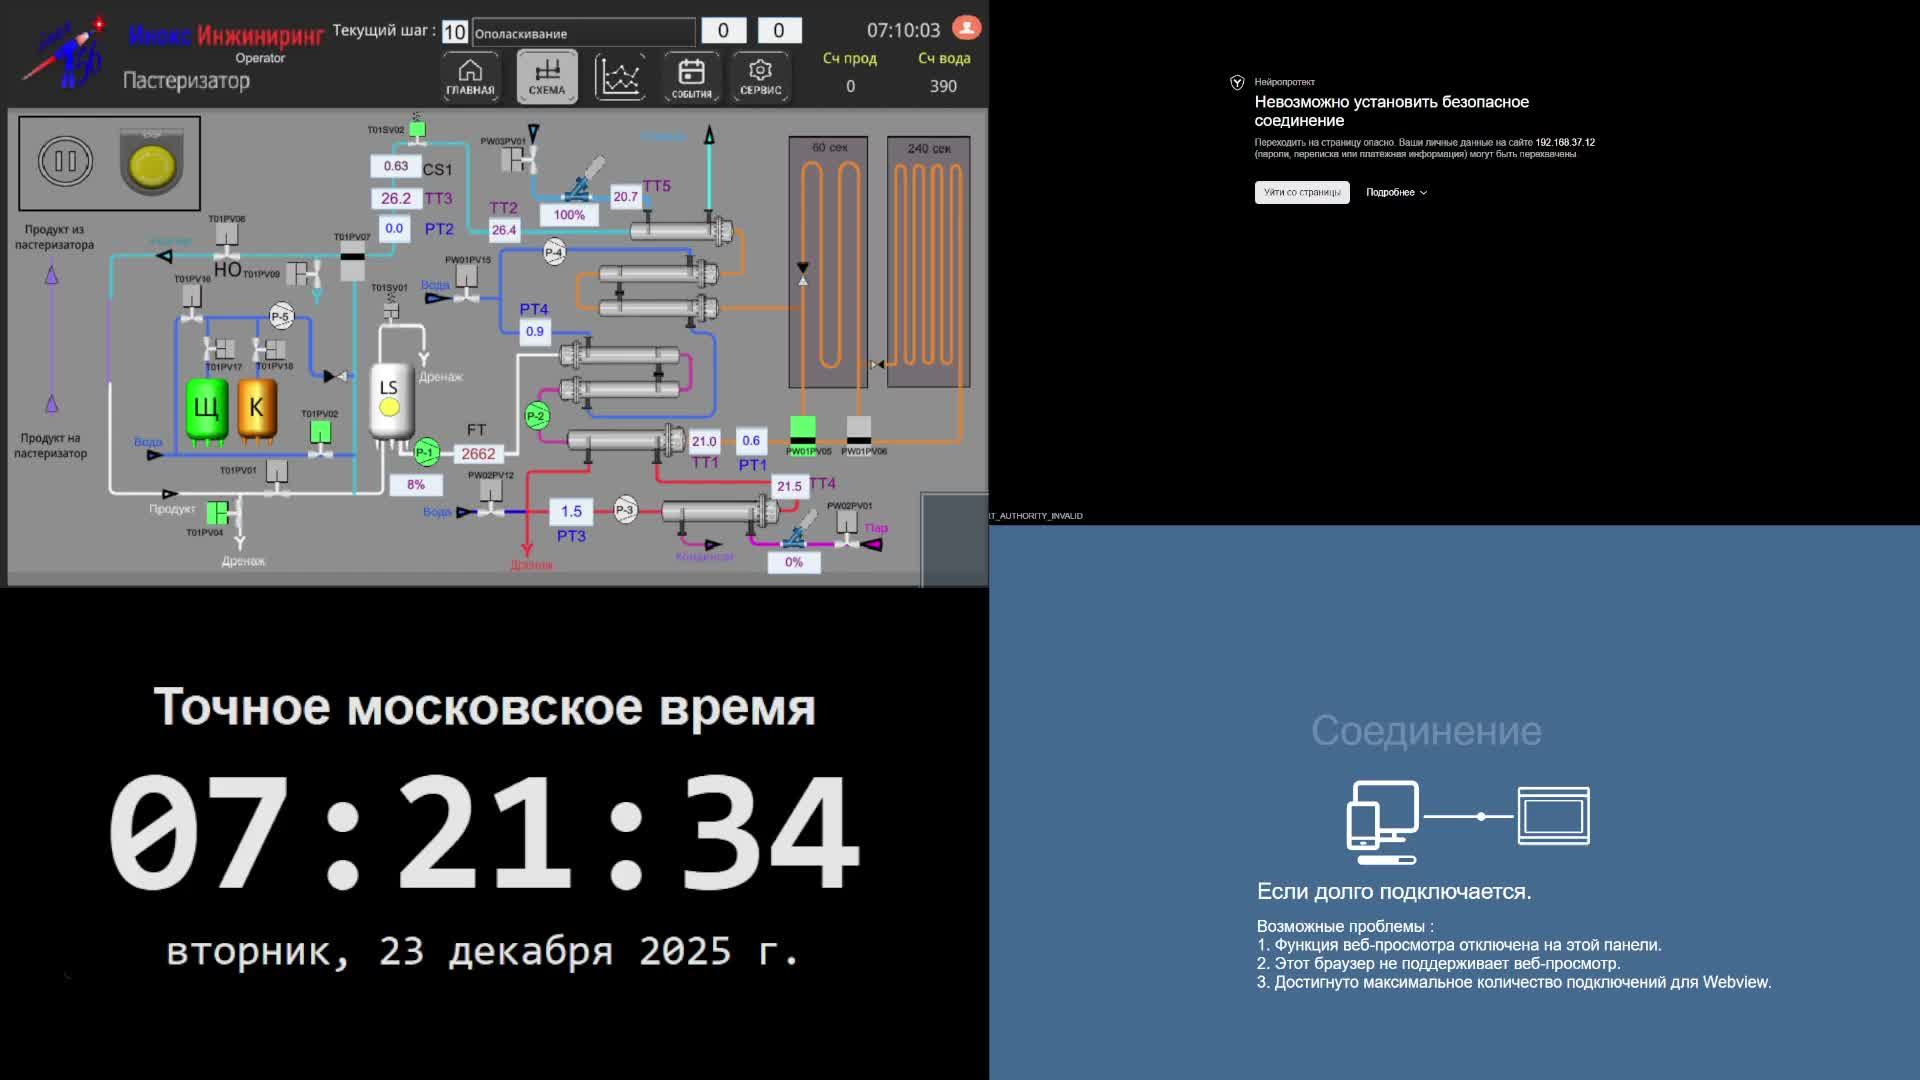This screenshot has height=1080, width=1920.
Task: Click the user account icon
Action: [966, 28]
